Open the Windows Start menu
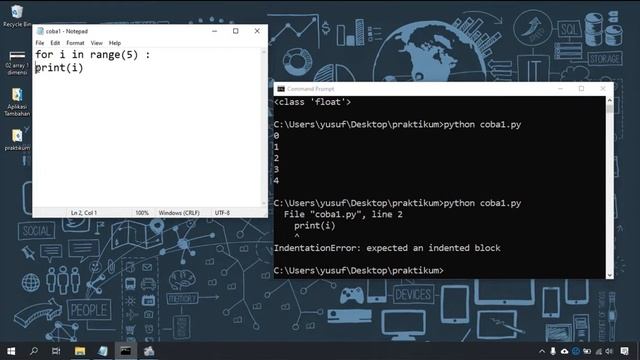Screen dimensions: 640x360 pos(11,351)
